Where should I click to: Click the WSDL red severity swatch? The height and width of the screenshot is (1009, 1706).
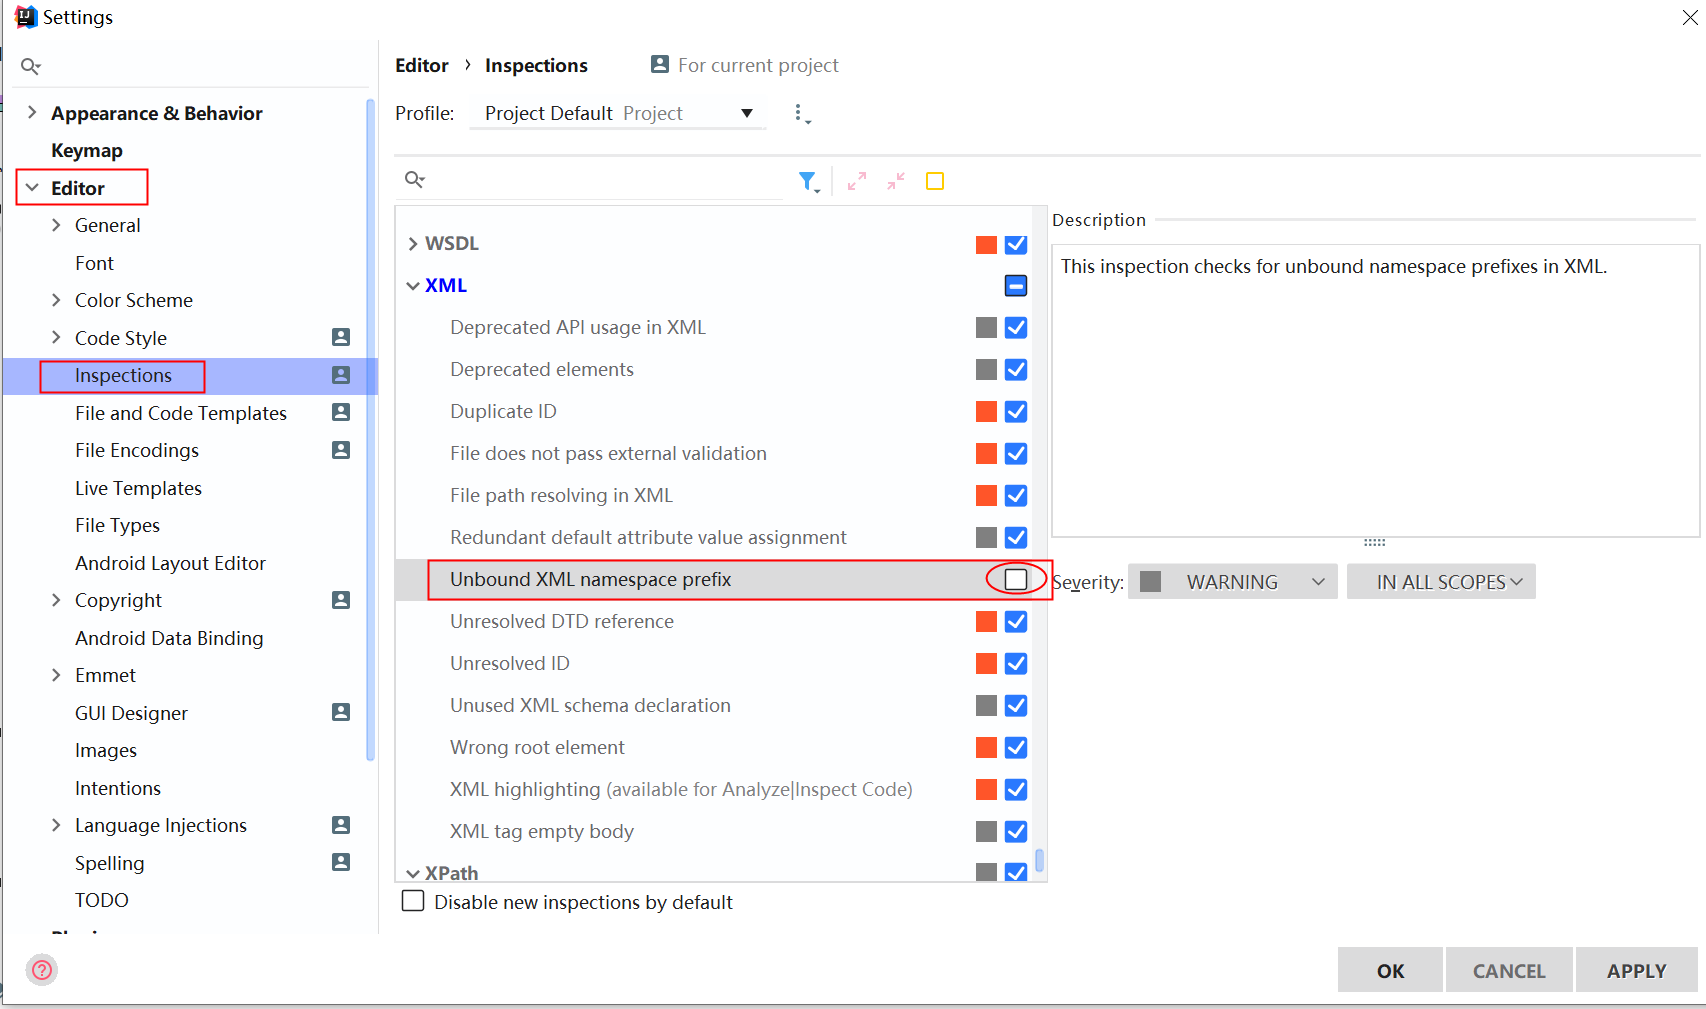point(986,244)
